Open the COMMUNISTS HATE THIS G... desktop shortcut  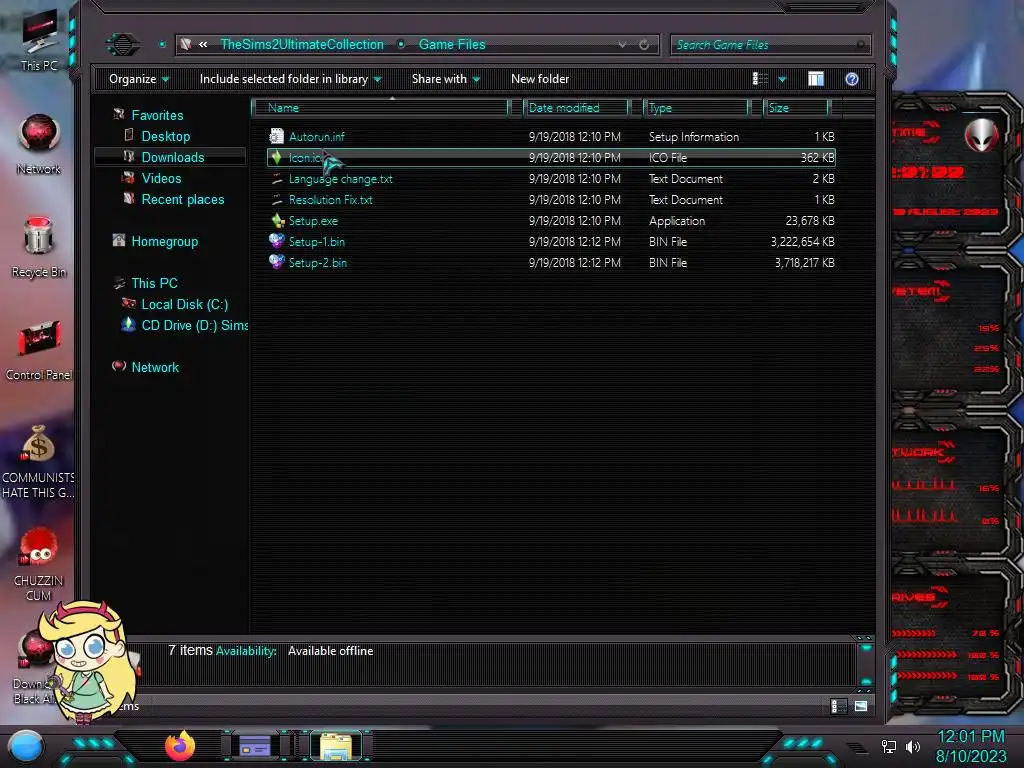click(38, 461)
